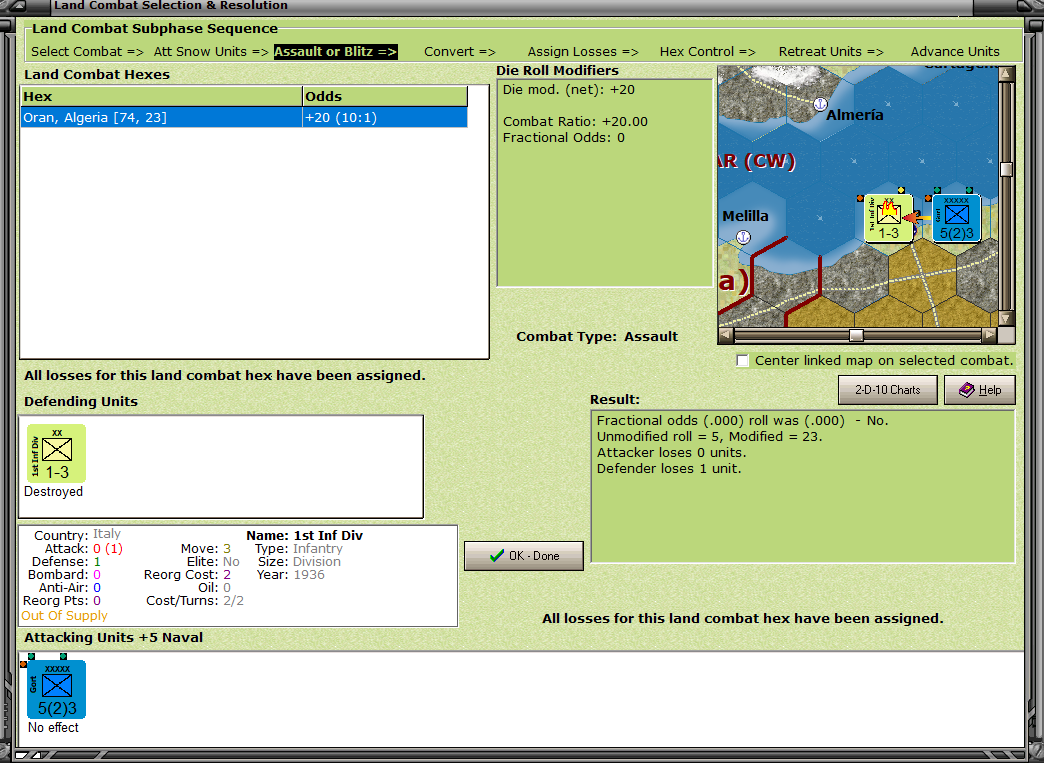This screenshot has height=763, width=1044.
Task: Click the Assign Losses subphase step
Action: (583, 52)
